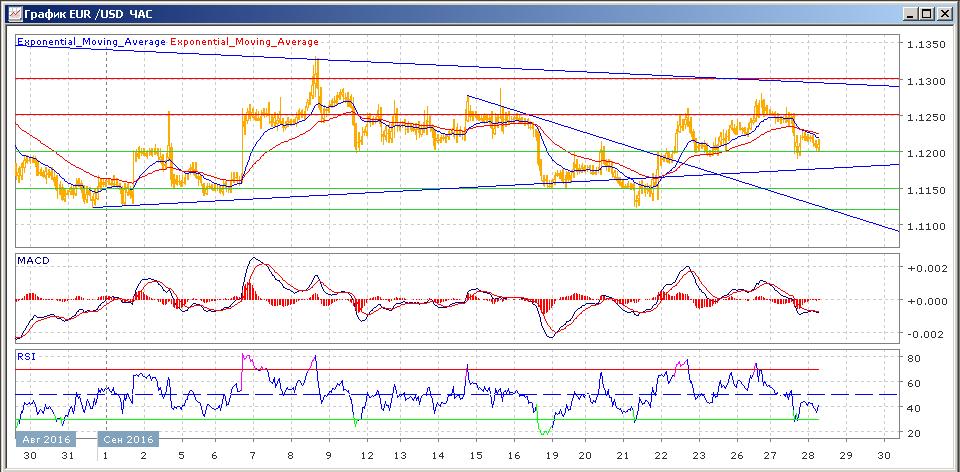The width and height of the screenshot is (960, 472).
Task: Click the +0.002 MACD scale value
Action: pos(928,268)
